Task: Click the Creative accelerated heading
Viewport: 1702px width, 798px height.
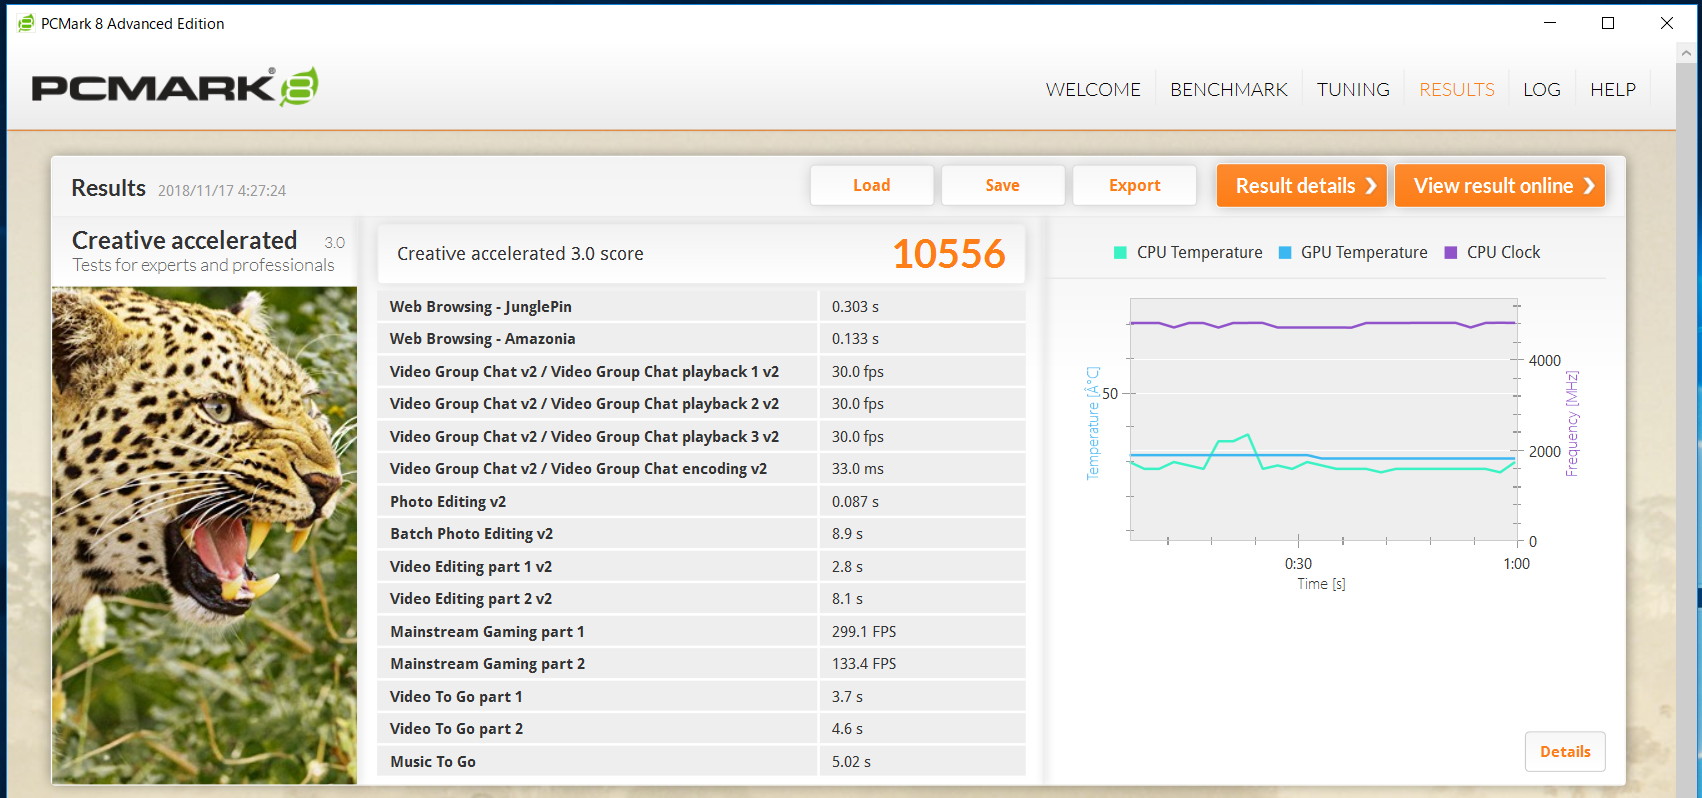Action: pyautogui.click(x=185, y=241)
